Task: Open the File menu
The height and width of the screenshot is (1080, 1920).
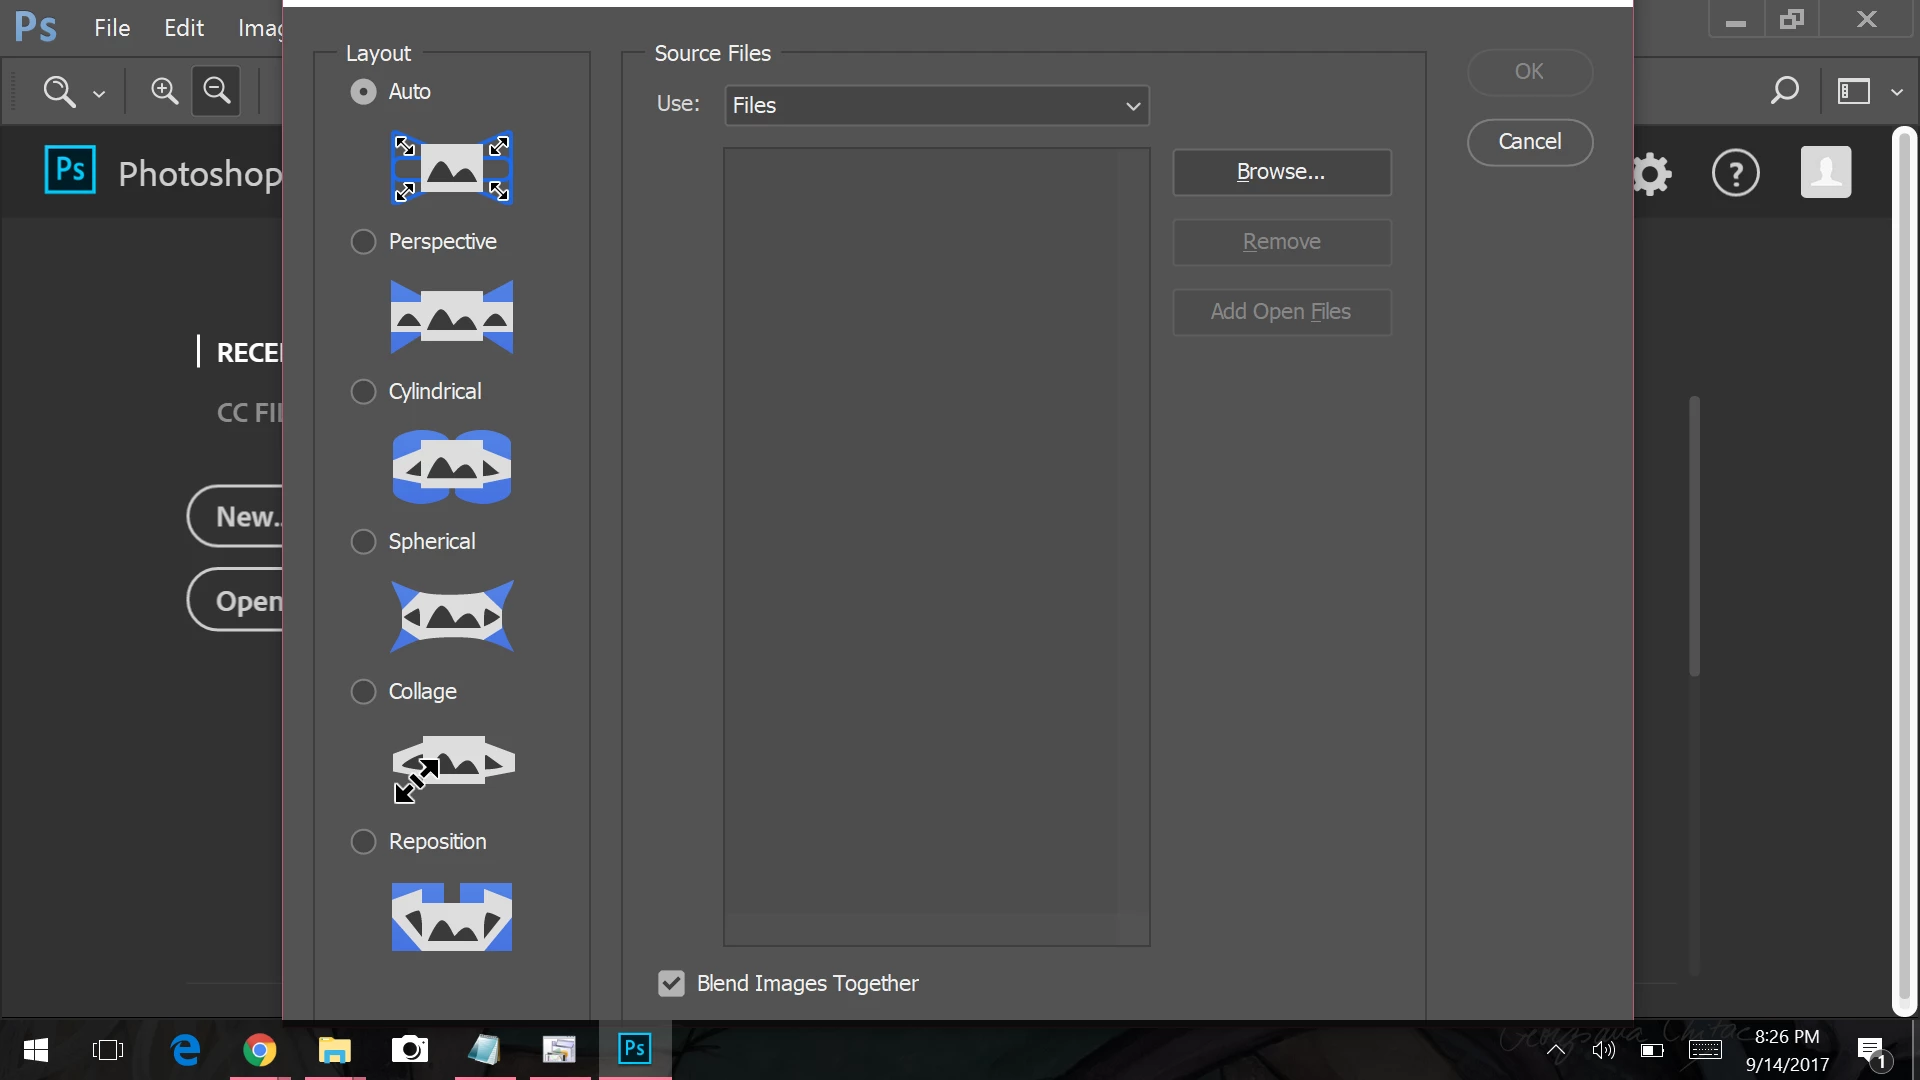Action: (112, 28)
